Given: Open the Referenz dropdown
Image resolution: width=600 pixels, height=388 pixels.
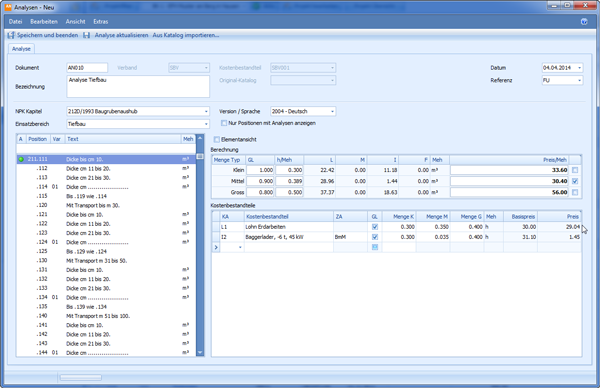Looking at the screenshot, I should pos(579,80).
